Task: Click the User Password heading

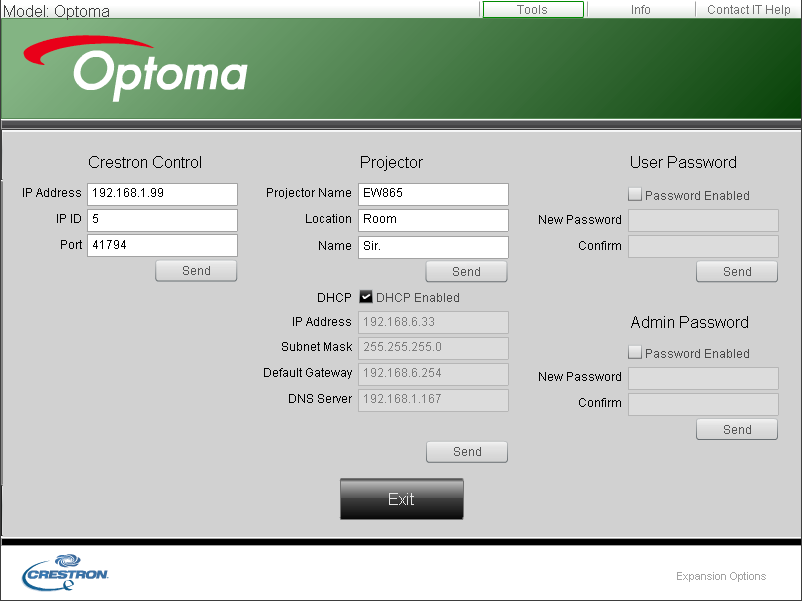Action: point(683,162)
